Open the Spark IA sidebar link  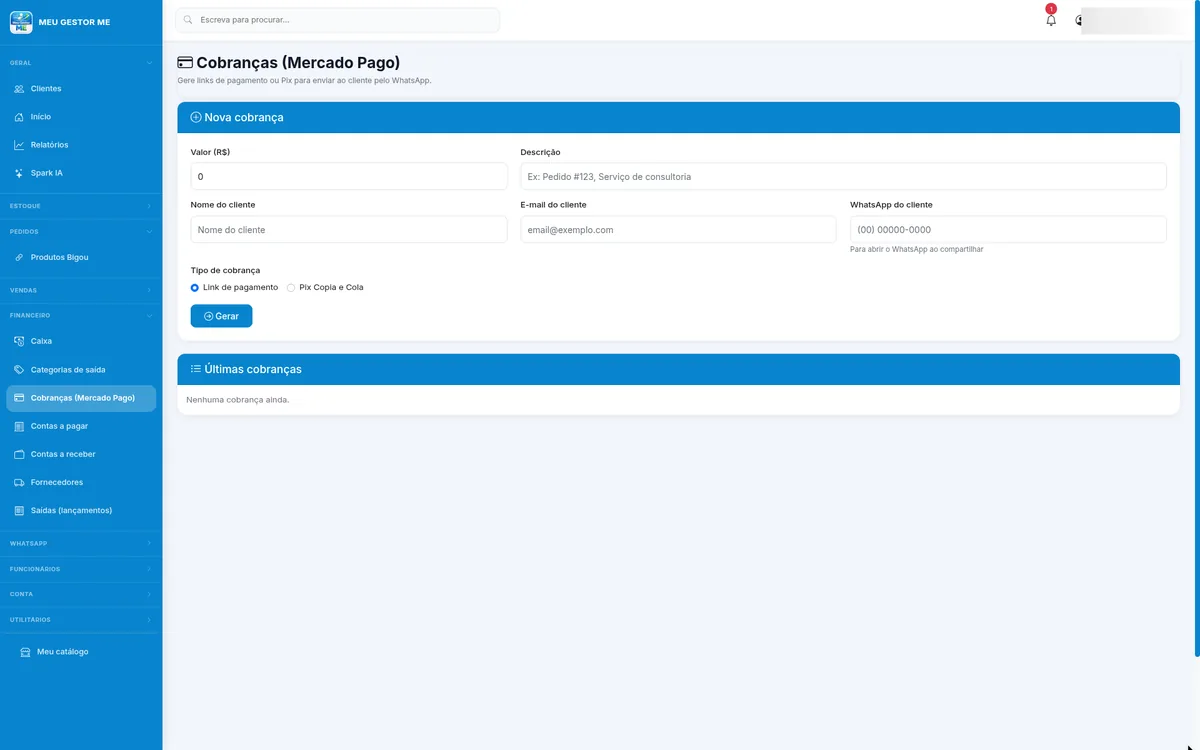coord(81,173)
